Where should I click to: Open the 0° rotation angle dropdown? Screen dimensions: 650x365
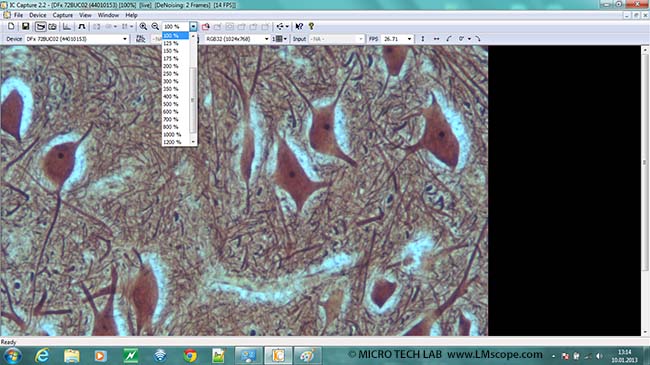(464, 39)
